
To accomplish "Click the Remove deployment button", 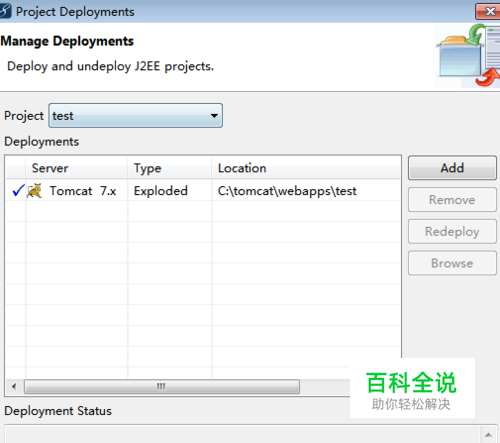I will [x=452, y=200].
